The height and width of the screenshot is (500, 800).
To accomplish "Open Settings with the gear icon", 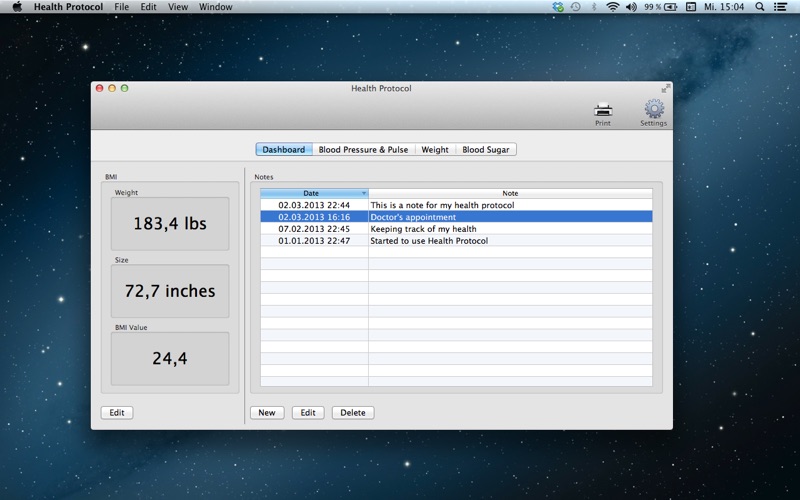I will pos(654,109).
